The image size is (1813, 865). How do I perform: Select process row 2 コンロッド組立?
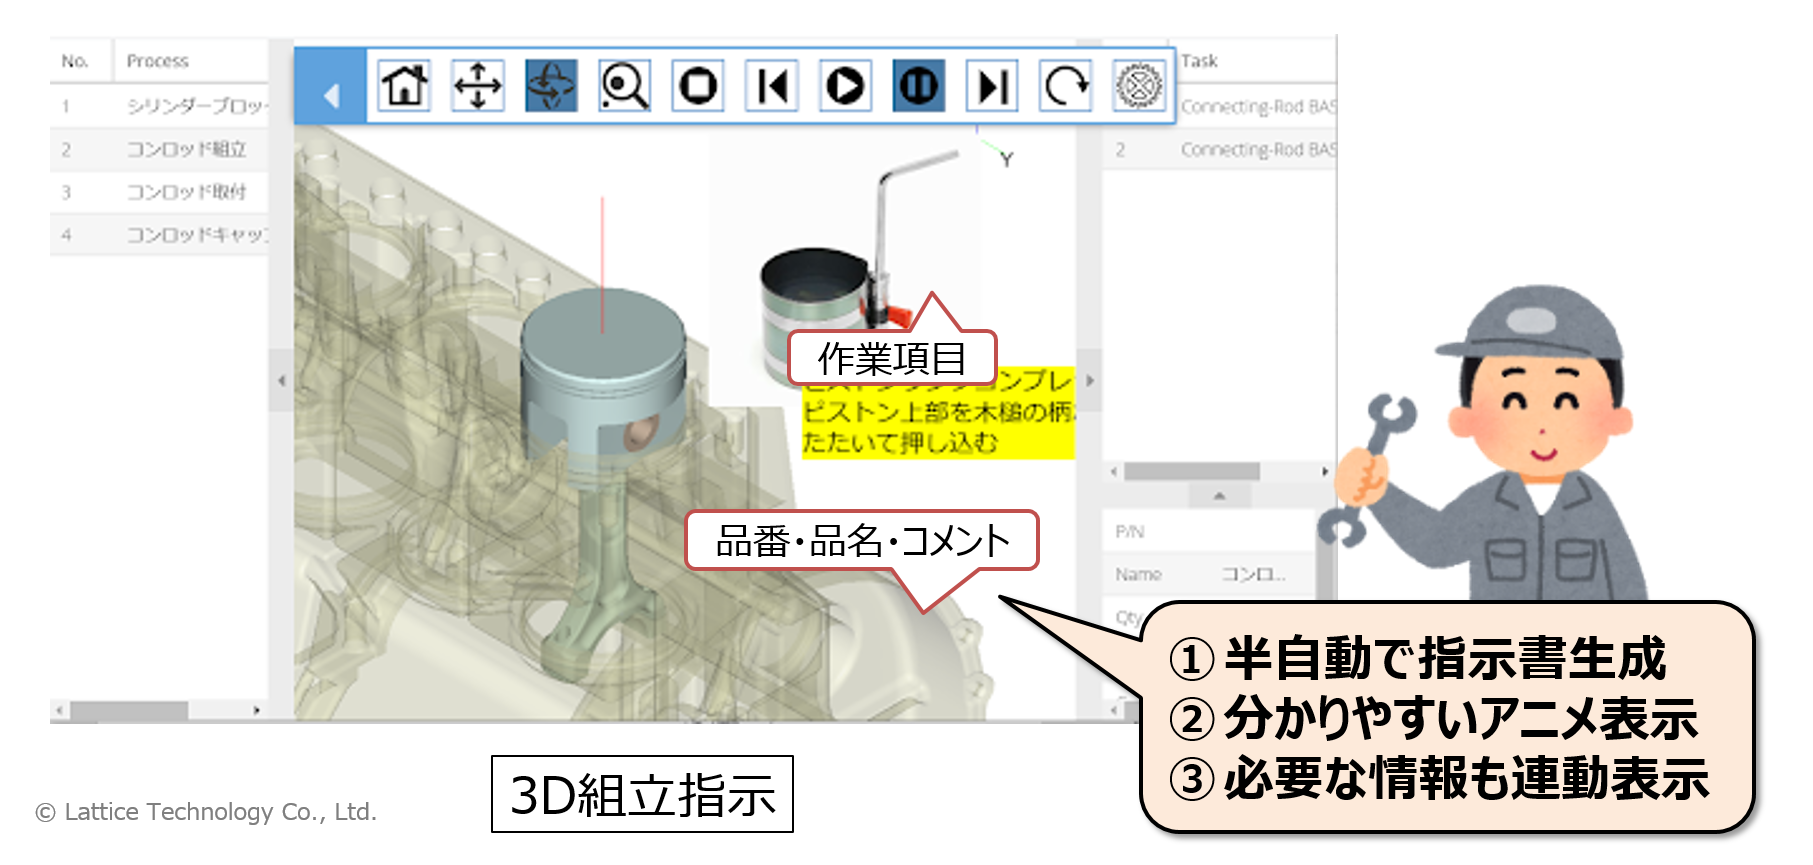click(160, 148)
